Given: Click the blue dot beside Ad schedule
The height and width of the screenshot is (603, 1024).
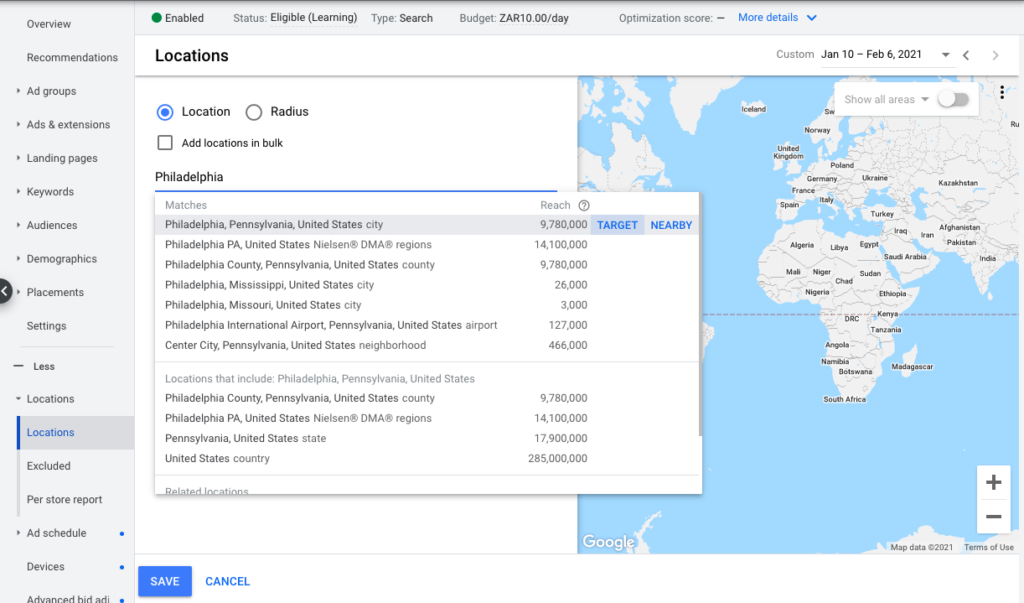Looking at the screenshot, I should click(121, 534).
